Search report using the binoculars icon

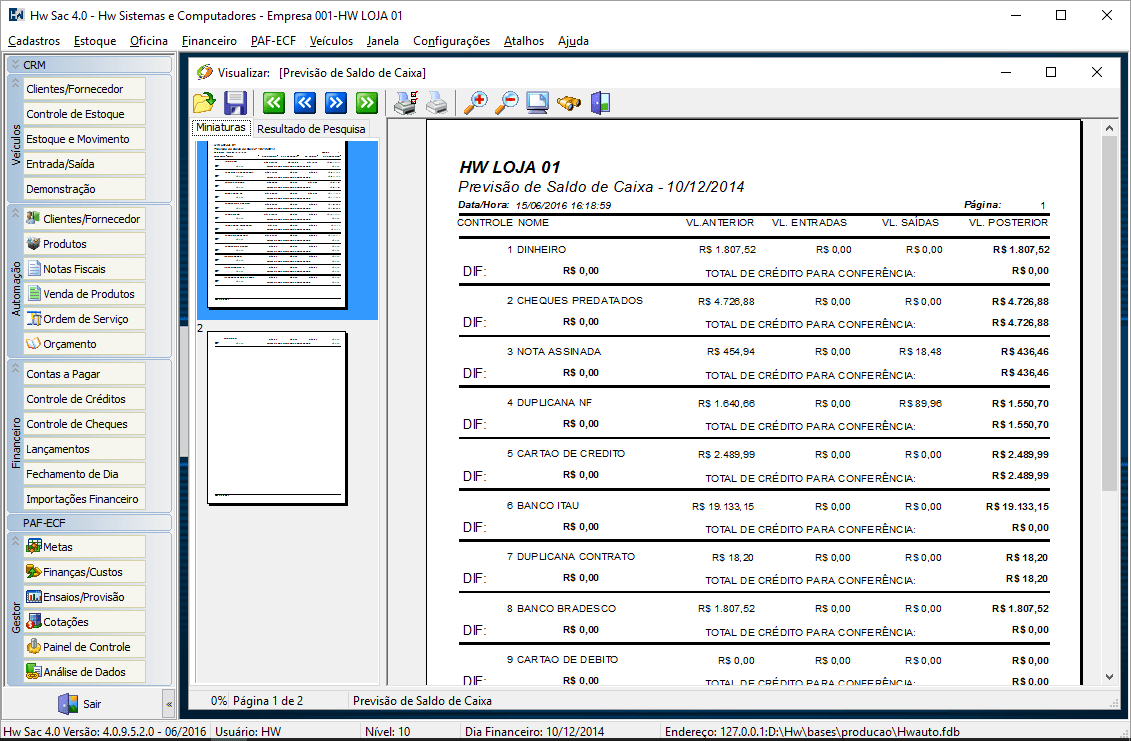pos(569,103)
